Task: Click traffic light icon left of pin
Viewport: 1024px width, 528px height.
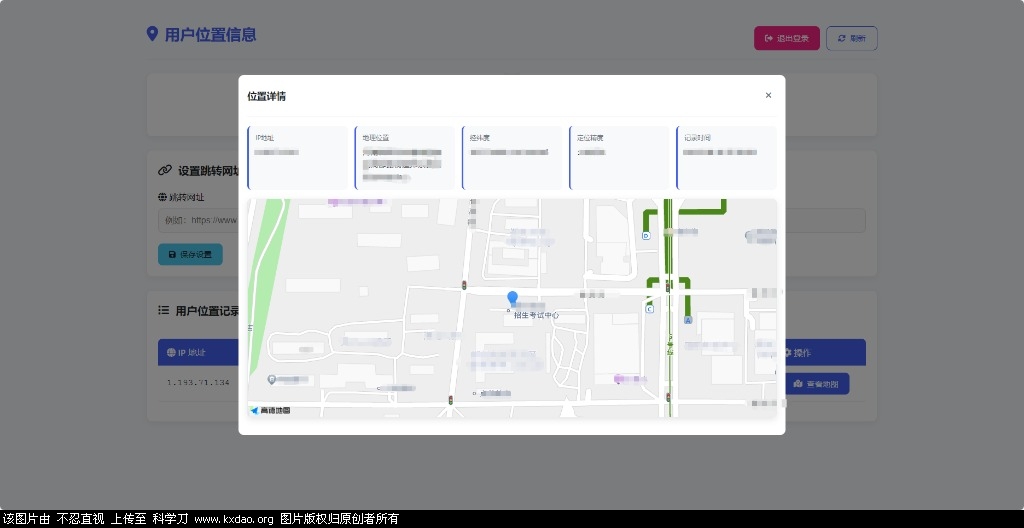Action: click(464, 285)
